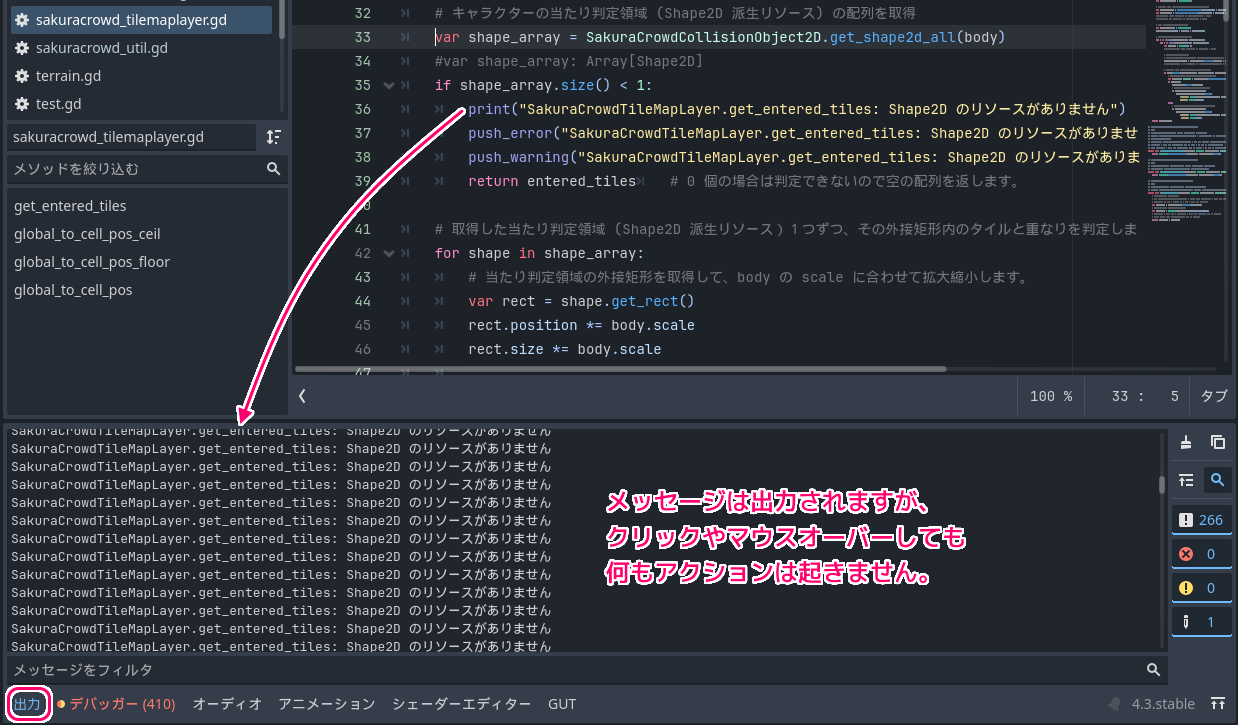Screen dimensions: 1238x725
Task: Click the タブ indentation indicator
Action: click(1213, 396)
